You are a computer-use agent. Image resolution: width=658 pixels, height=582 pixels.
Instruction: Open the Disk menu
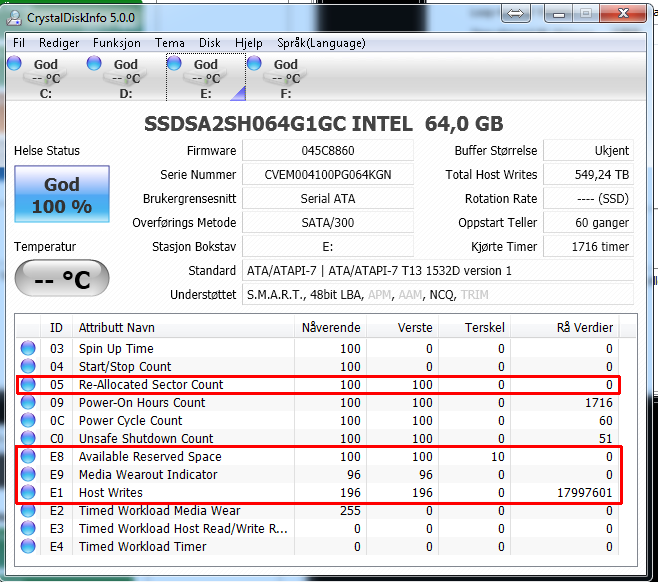tap(209, 43)
